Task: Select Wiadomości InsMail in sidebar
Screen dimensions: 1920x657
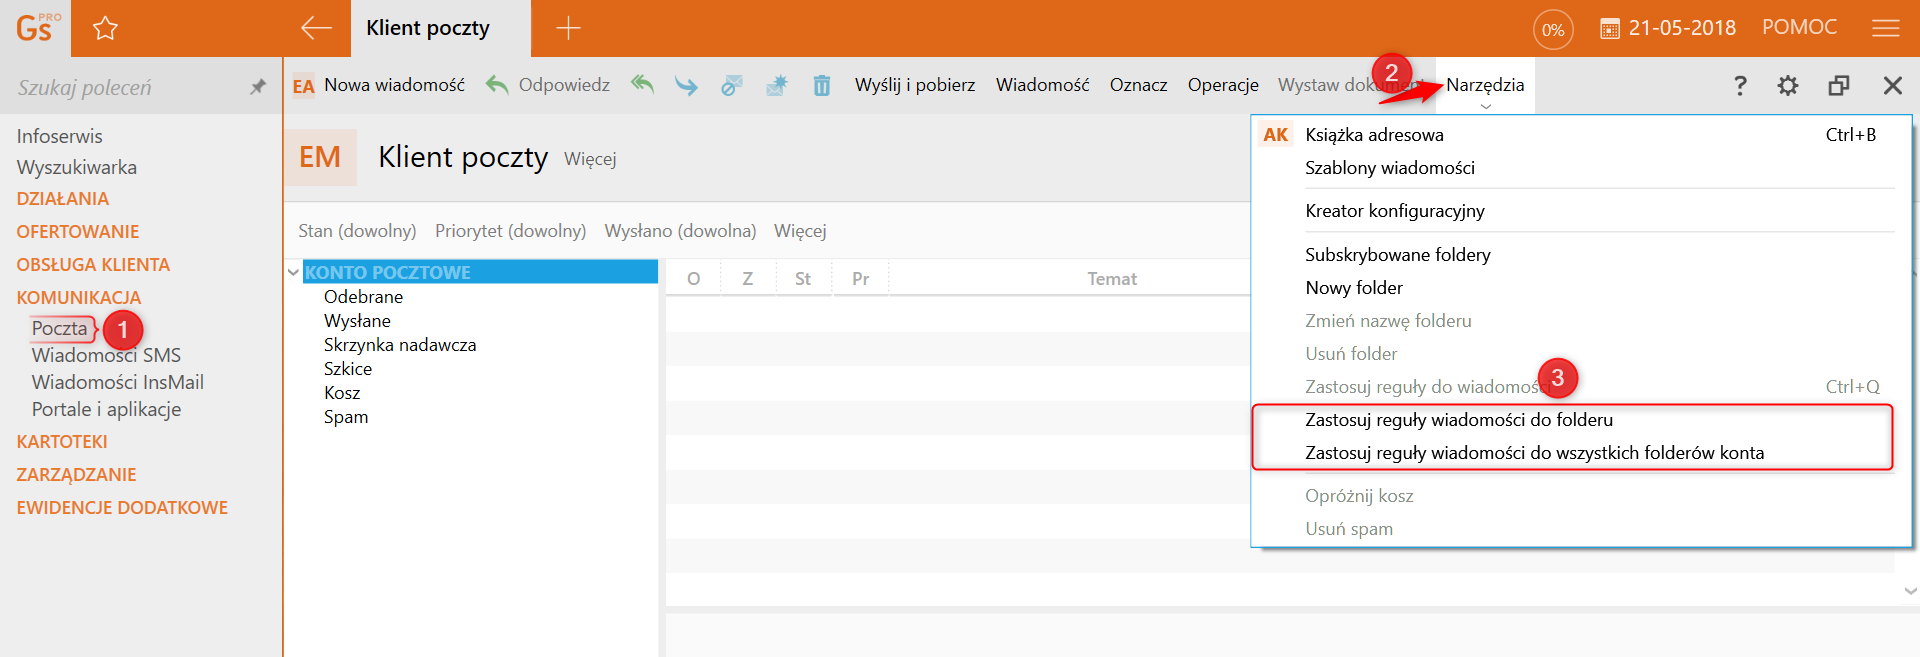Action: 117,382
